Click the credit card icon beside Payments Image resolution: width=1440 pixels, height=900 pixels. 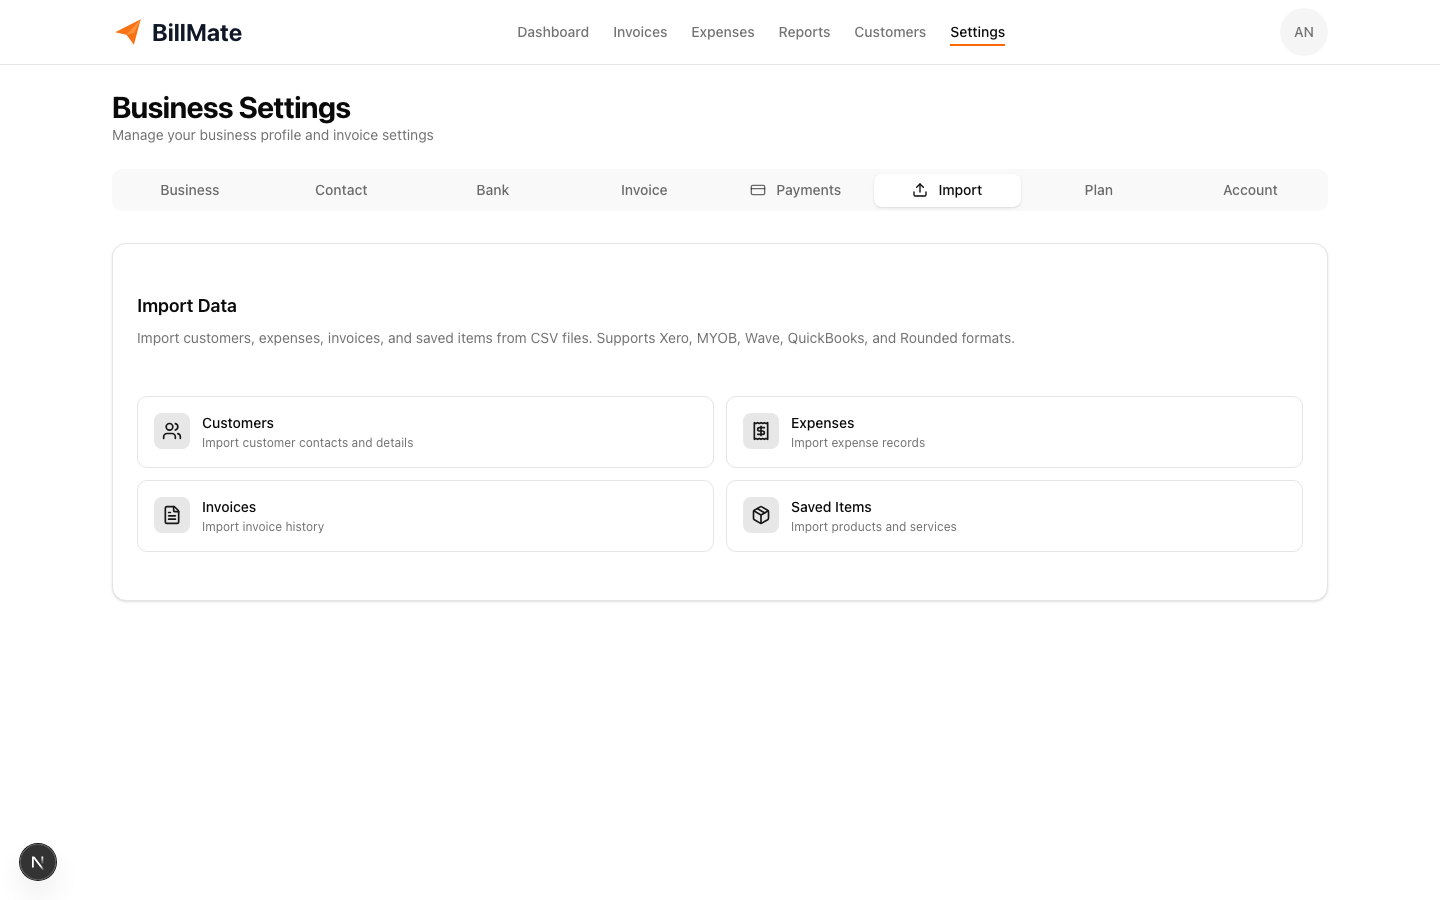tap(758, 189)
